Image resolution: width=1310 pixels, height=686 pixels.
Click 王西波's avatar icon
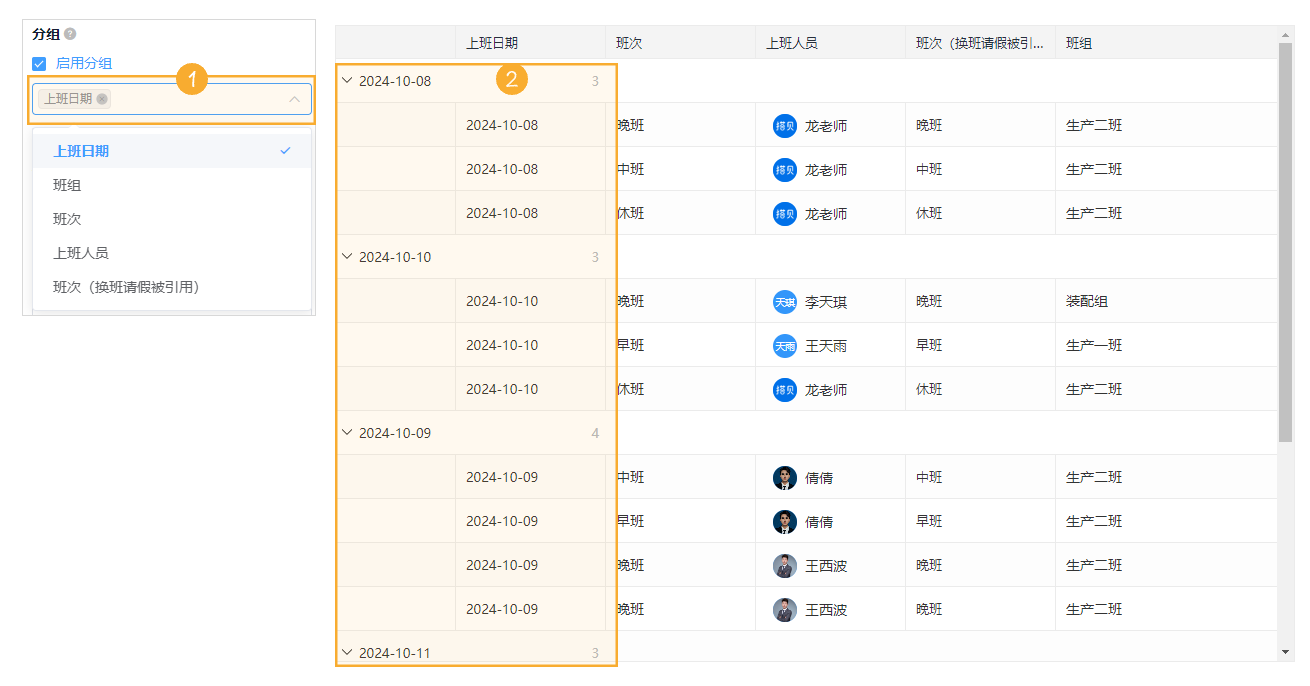(784, 565)
